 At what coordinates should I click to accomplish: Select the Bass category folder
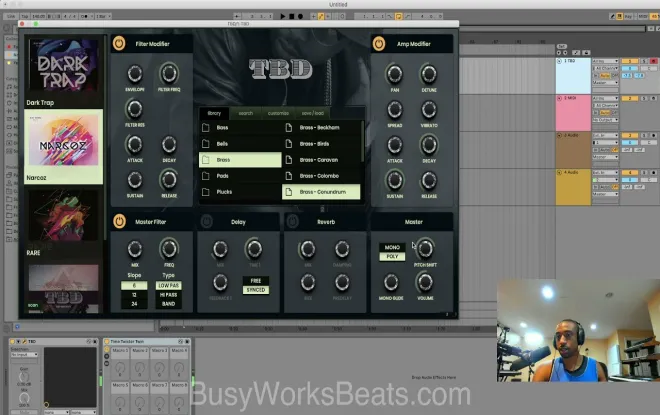[240, 128]
